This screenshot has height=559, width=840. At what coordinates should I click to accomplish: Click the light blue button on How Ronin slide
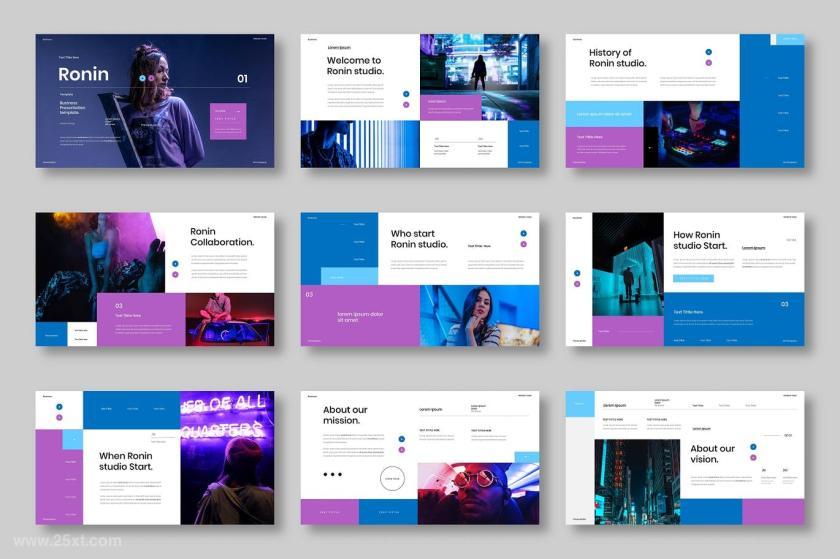(693, 279)
